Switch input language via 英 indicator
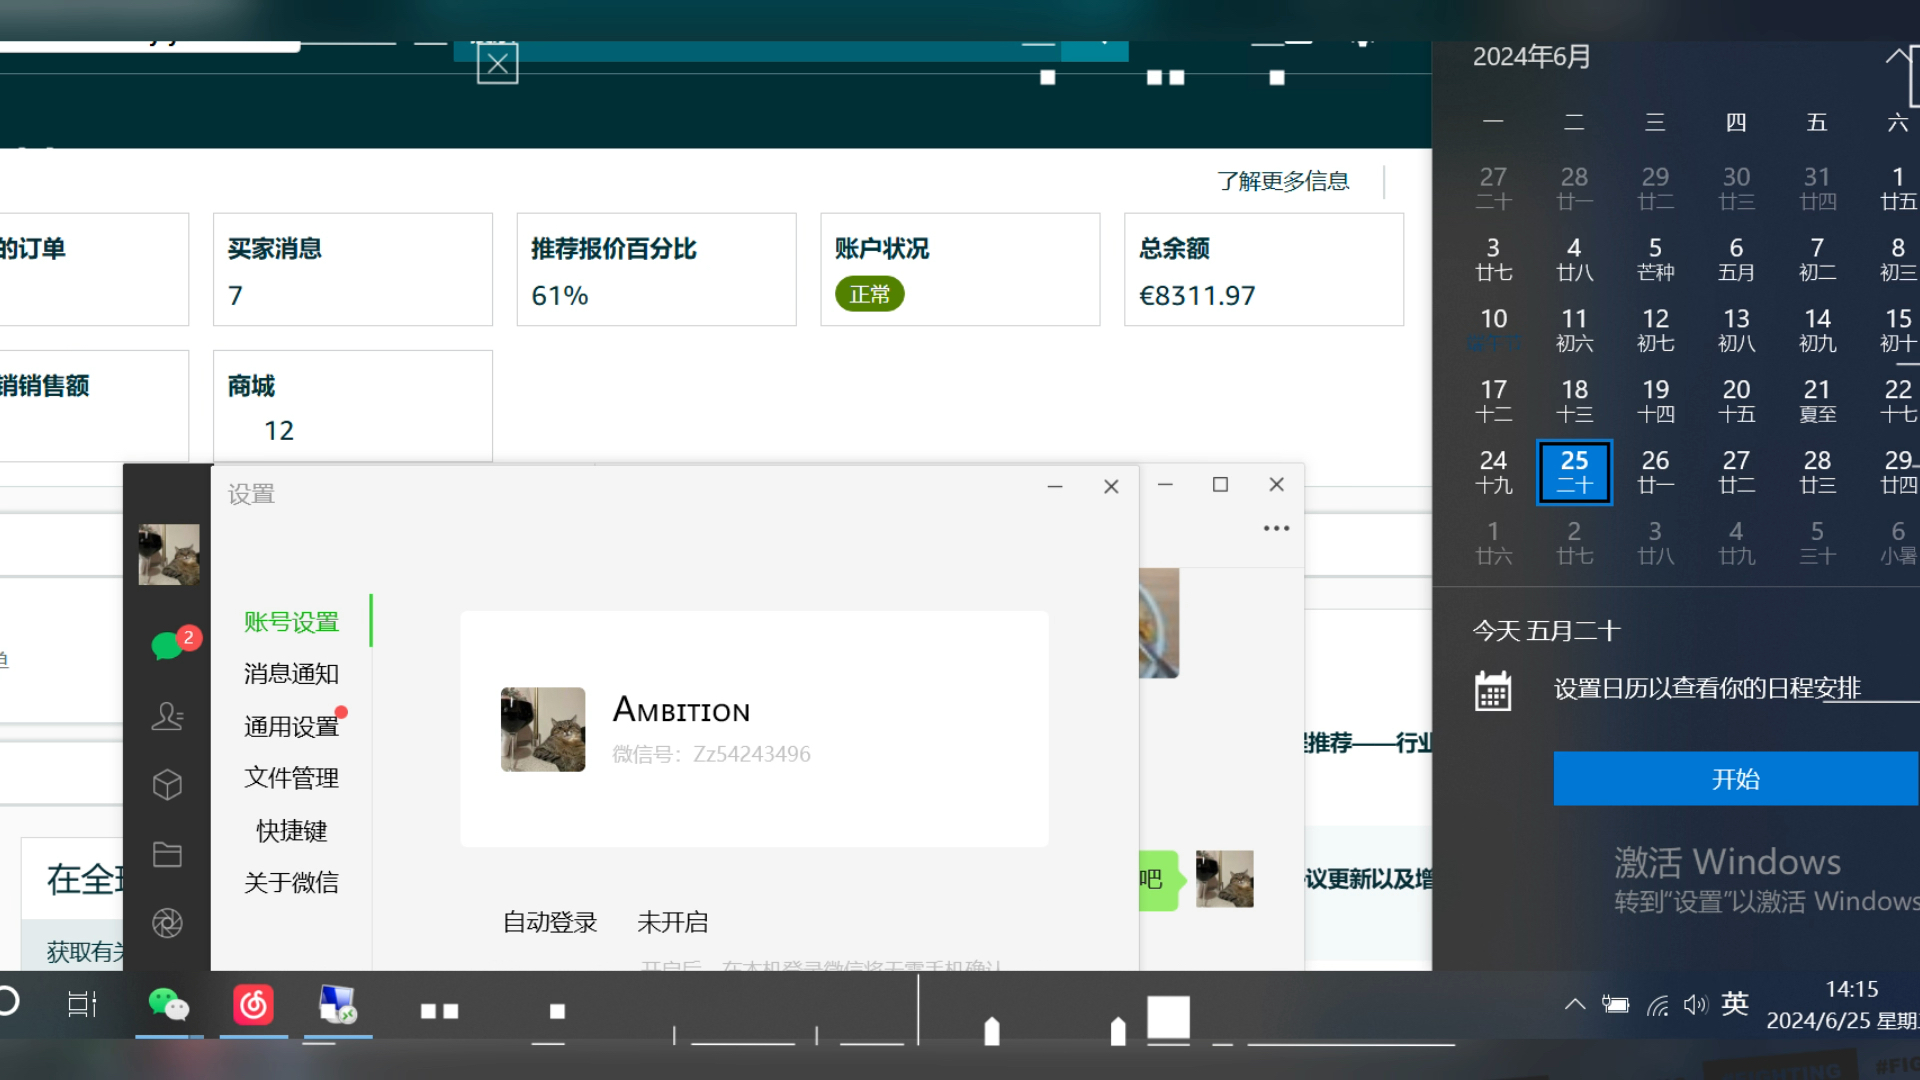Screen dimensions: 1920x1080 [x=1735, y=1003]
